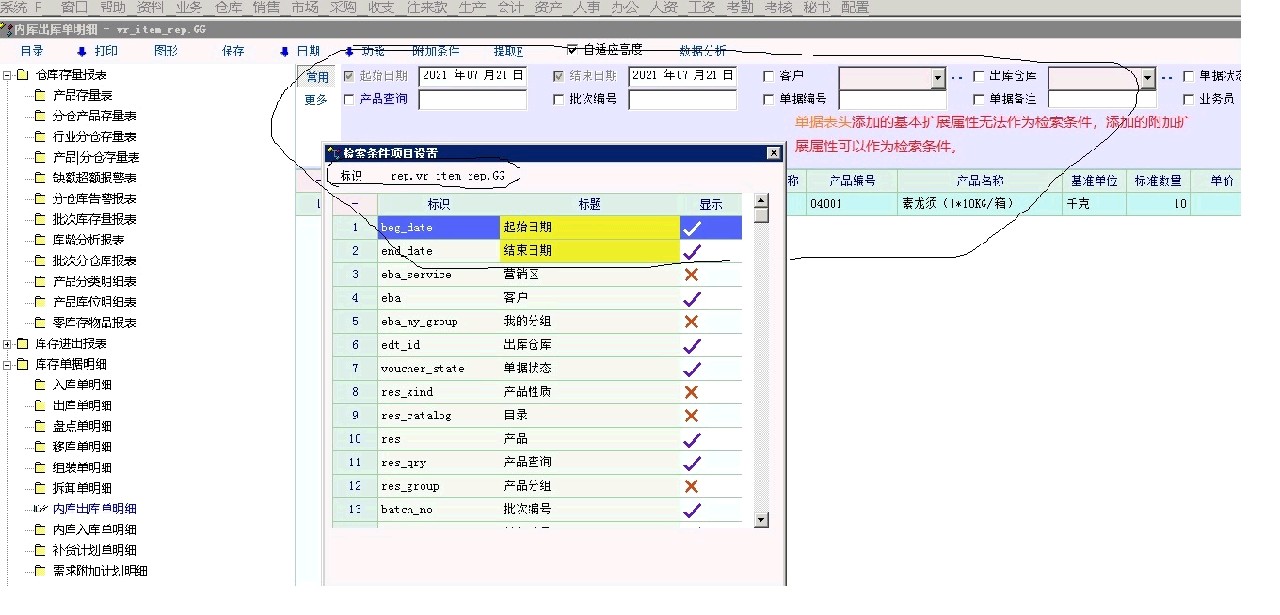Click the red X for 产品分组 row
The height and width of the screenshot is (615, 1280).
pos(691,486)
